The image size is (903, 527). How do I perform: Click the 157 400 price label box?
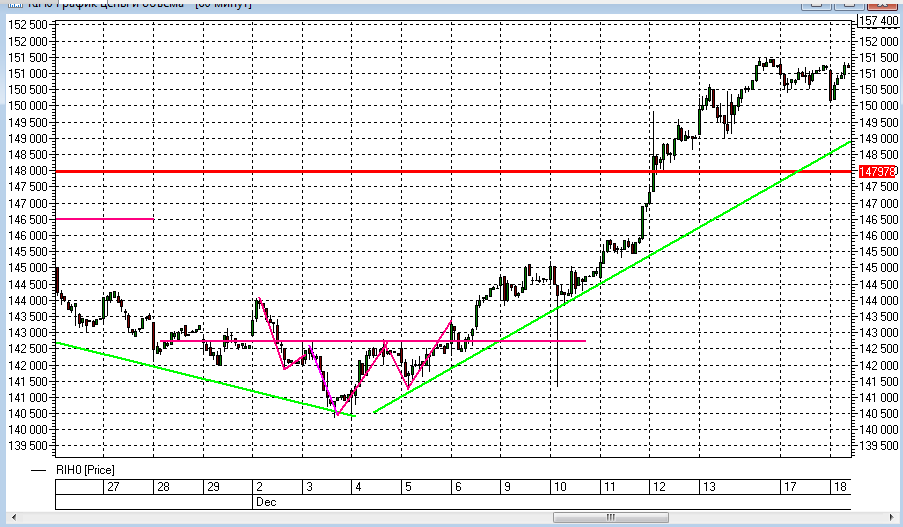(x=878, y=21)
